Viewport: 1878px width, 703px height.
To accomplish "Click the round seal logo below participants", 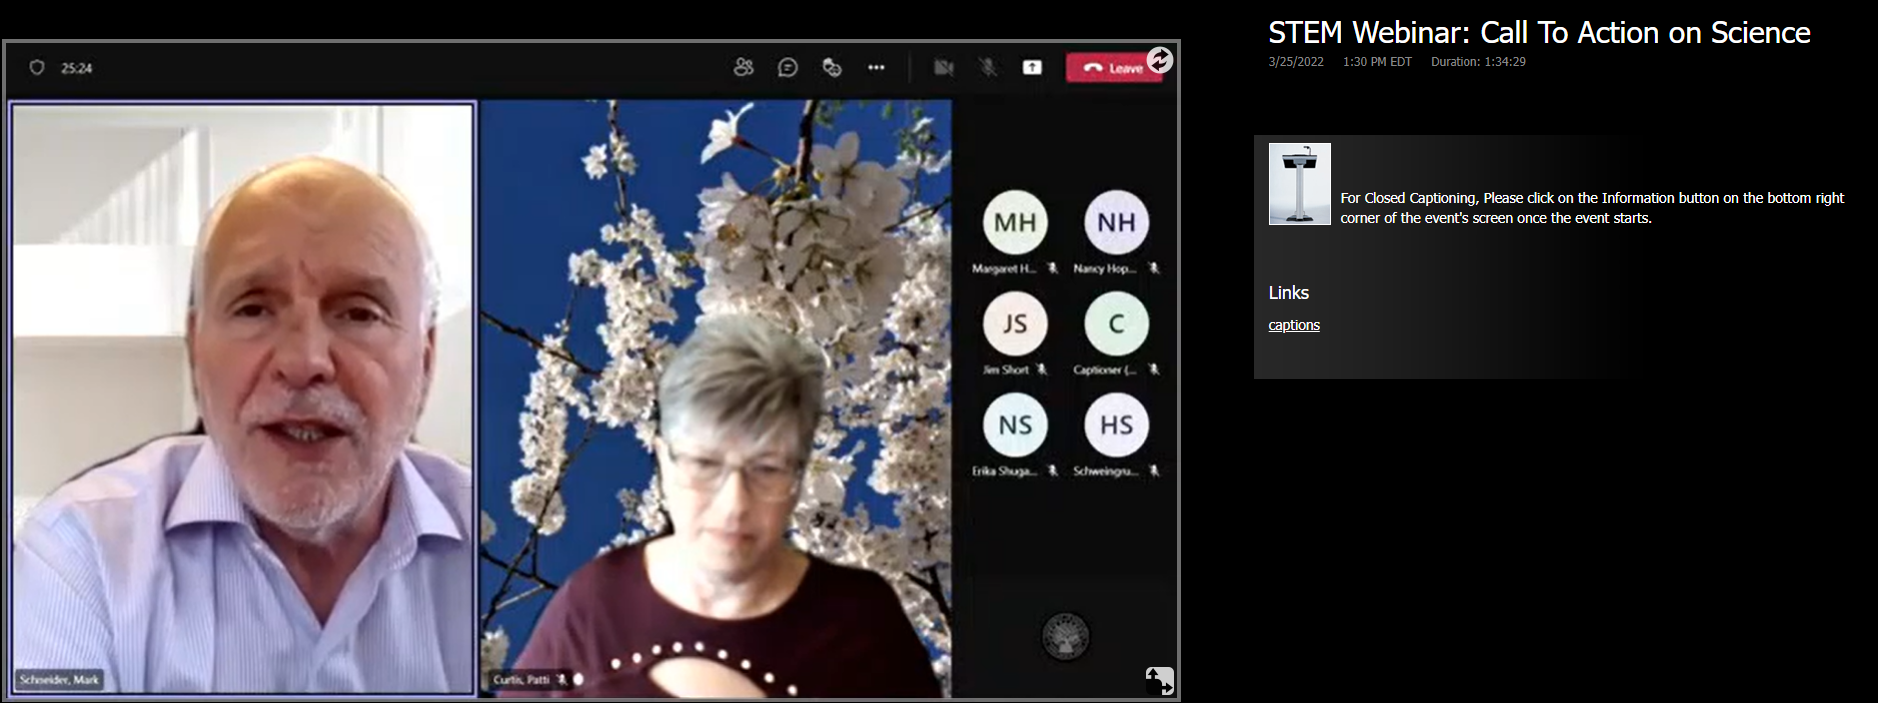I will point(1065,637).
